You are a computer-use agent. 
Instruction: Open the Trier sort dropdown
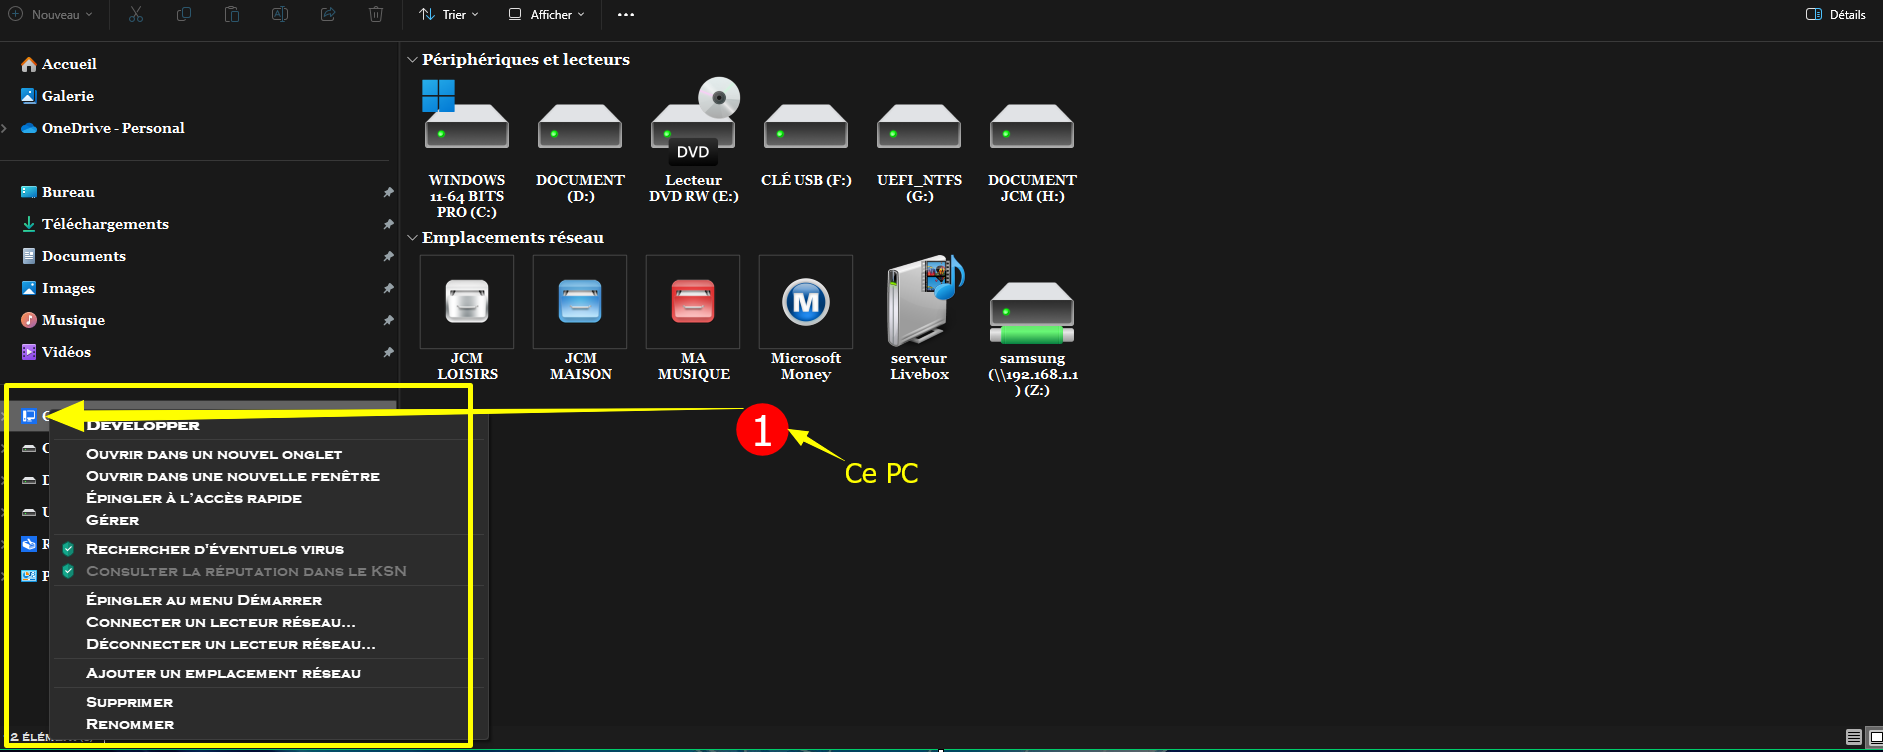(x=449, y=14)
